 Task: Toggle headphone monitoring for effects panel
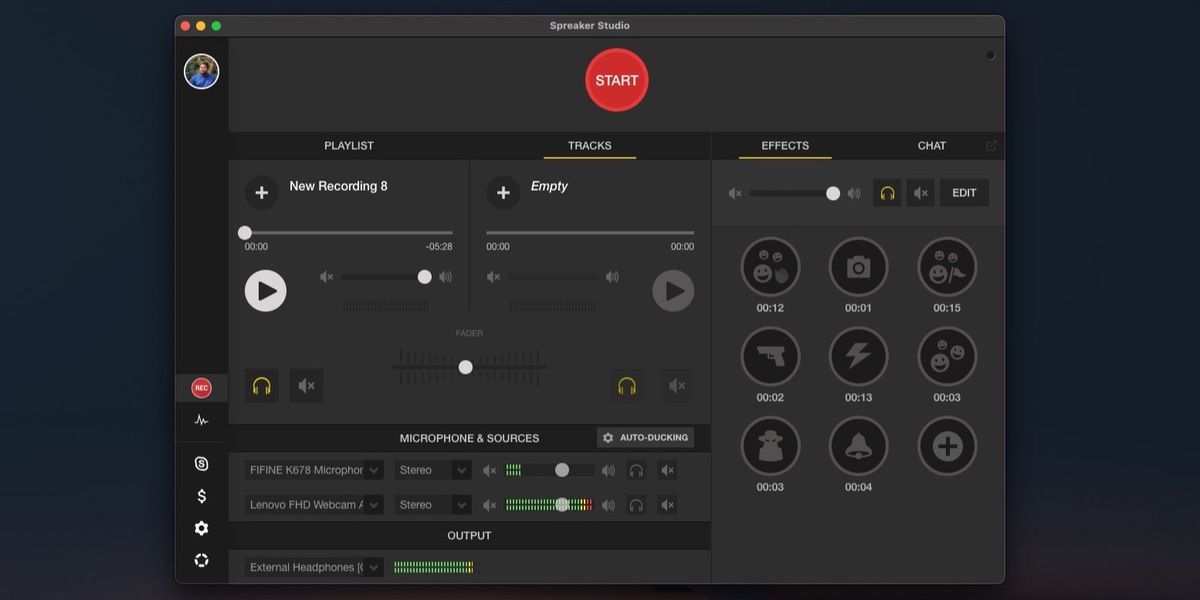point(887,193)
